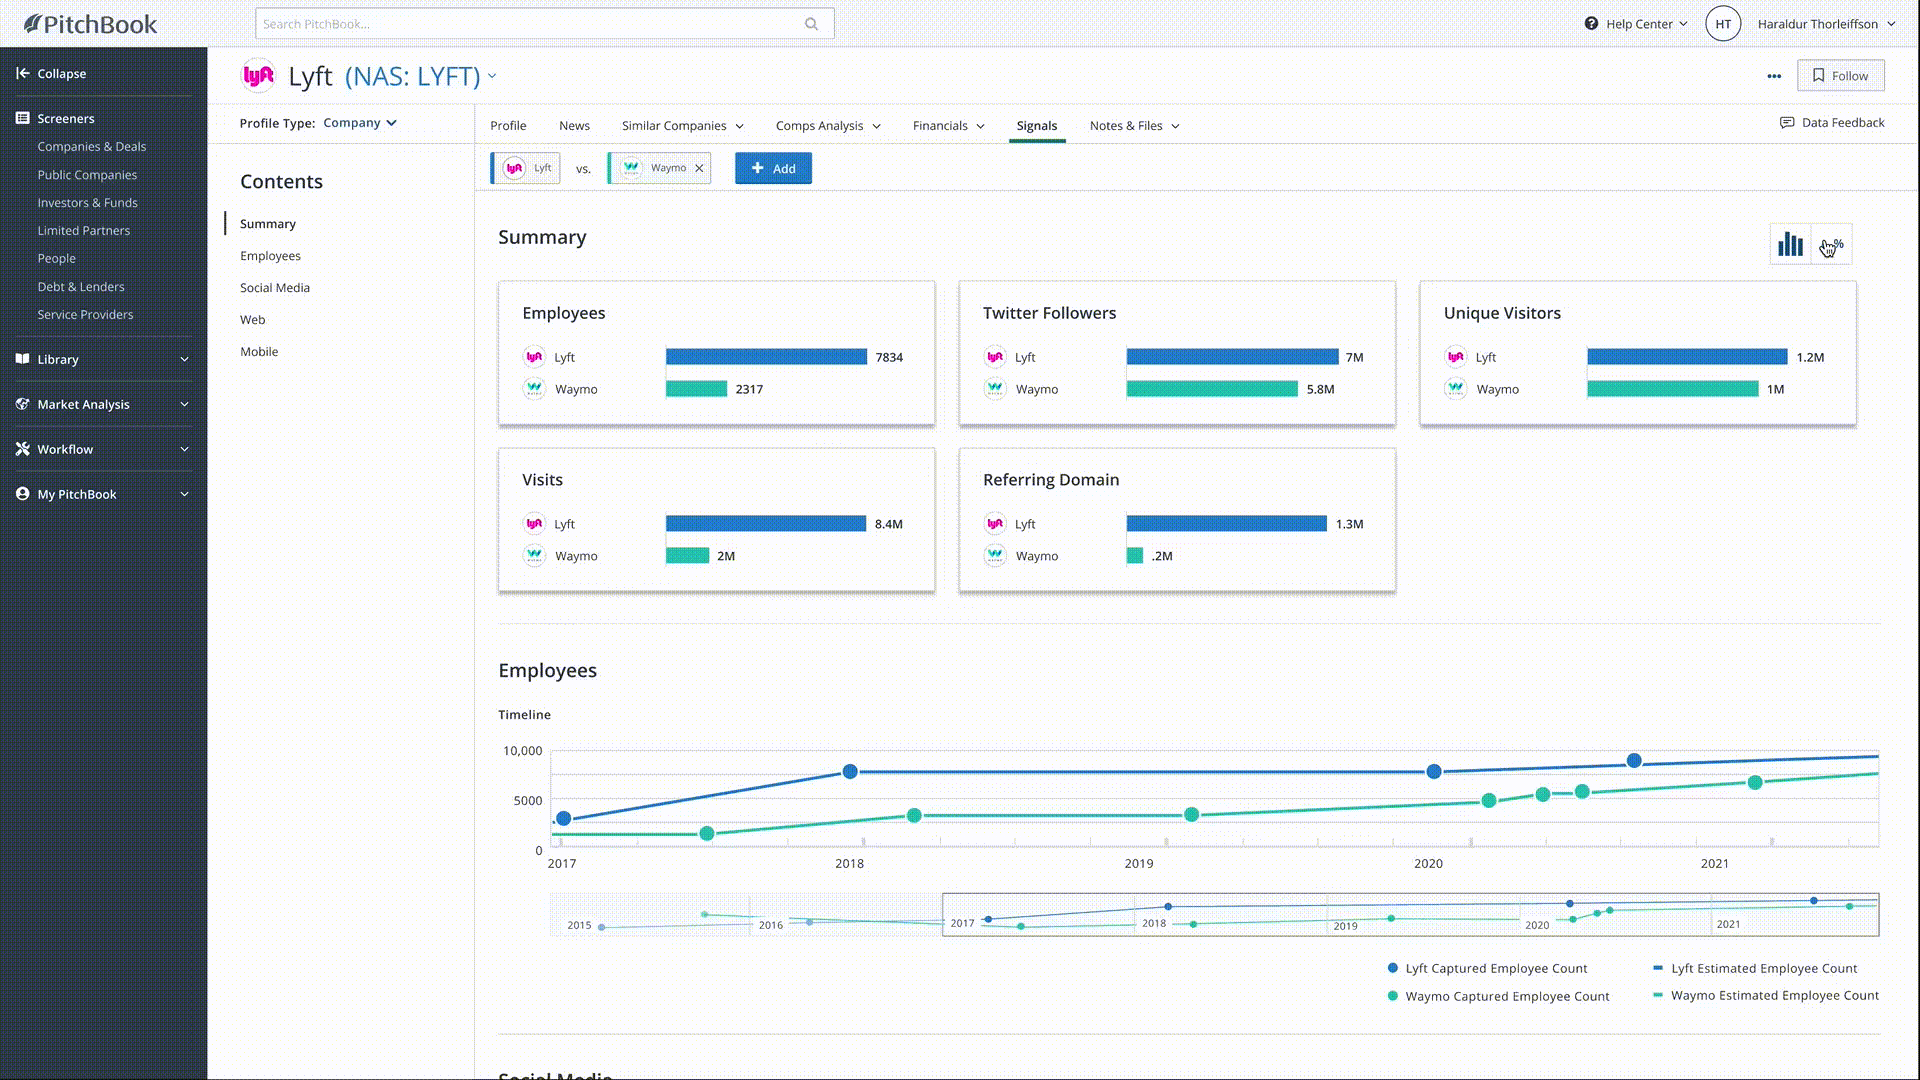Click the Library book icon
Screen dimensions: 1920x1080
tap(22, 359)
